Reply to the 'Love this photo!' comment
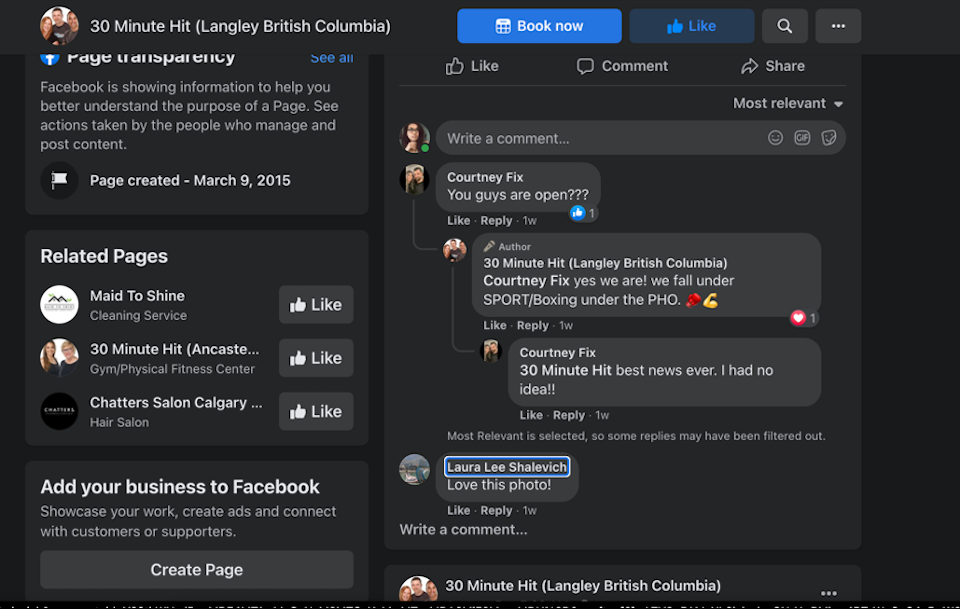The width and height of the screenshot is (960, 609). tap(496, 510)
